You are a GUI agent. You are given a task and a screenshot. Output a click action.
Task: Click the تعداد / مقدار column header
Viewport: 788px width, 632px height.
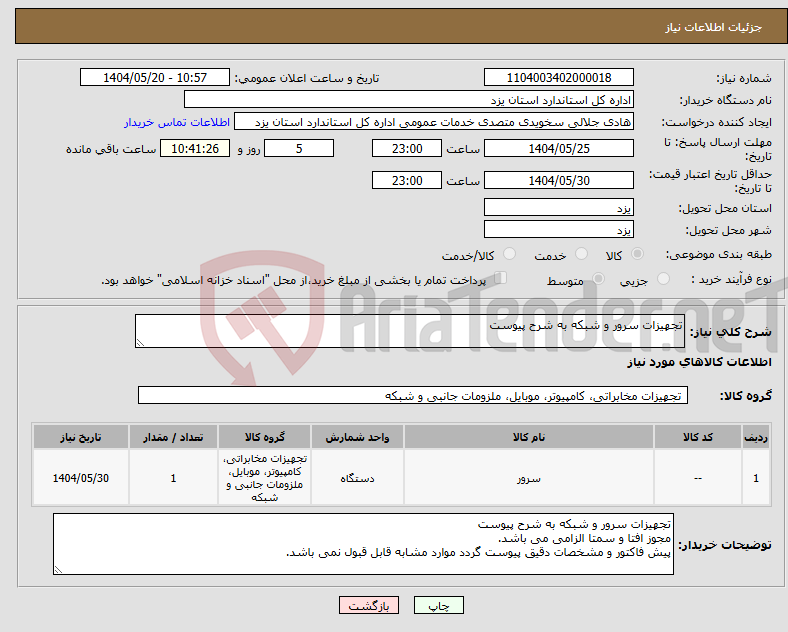(173, 437)
